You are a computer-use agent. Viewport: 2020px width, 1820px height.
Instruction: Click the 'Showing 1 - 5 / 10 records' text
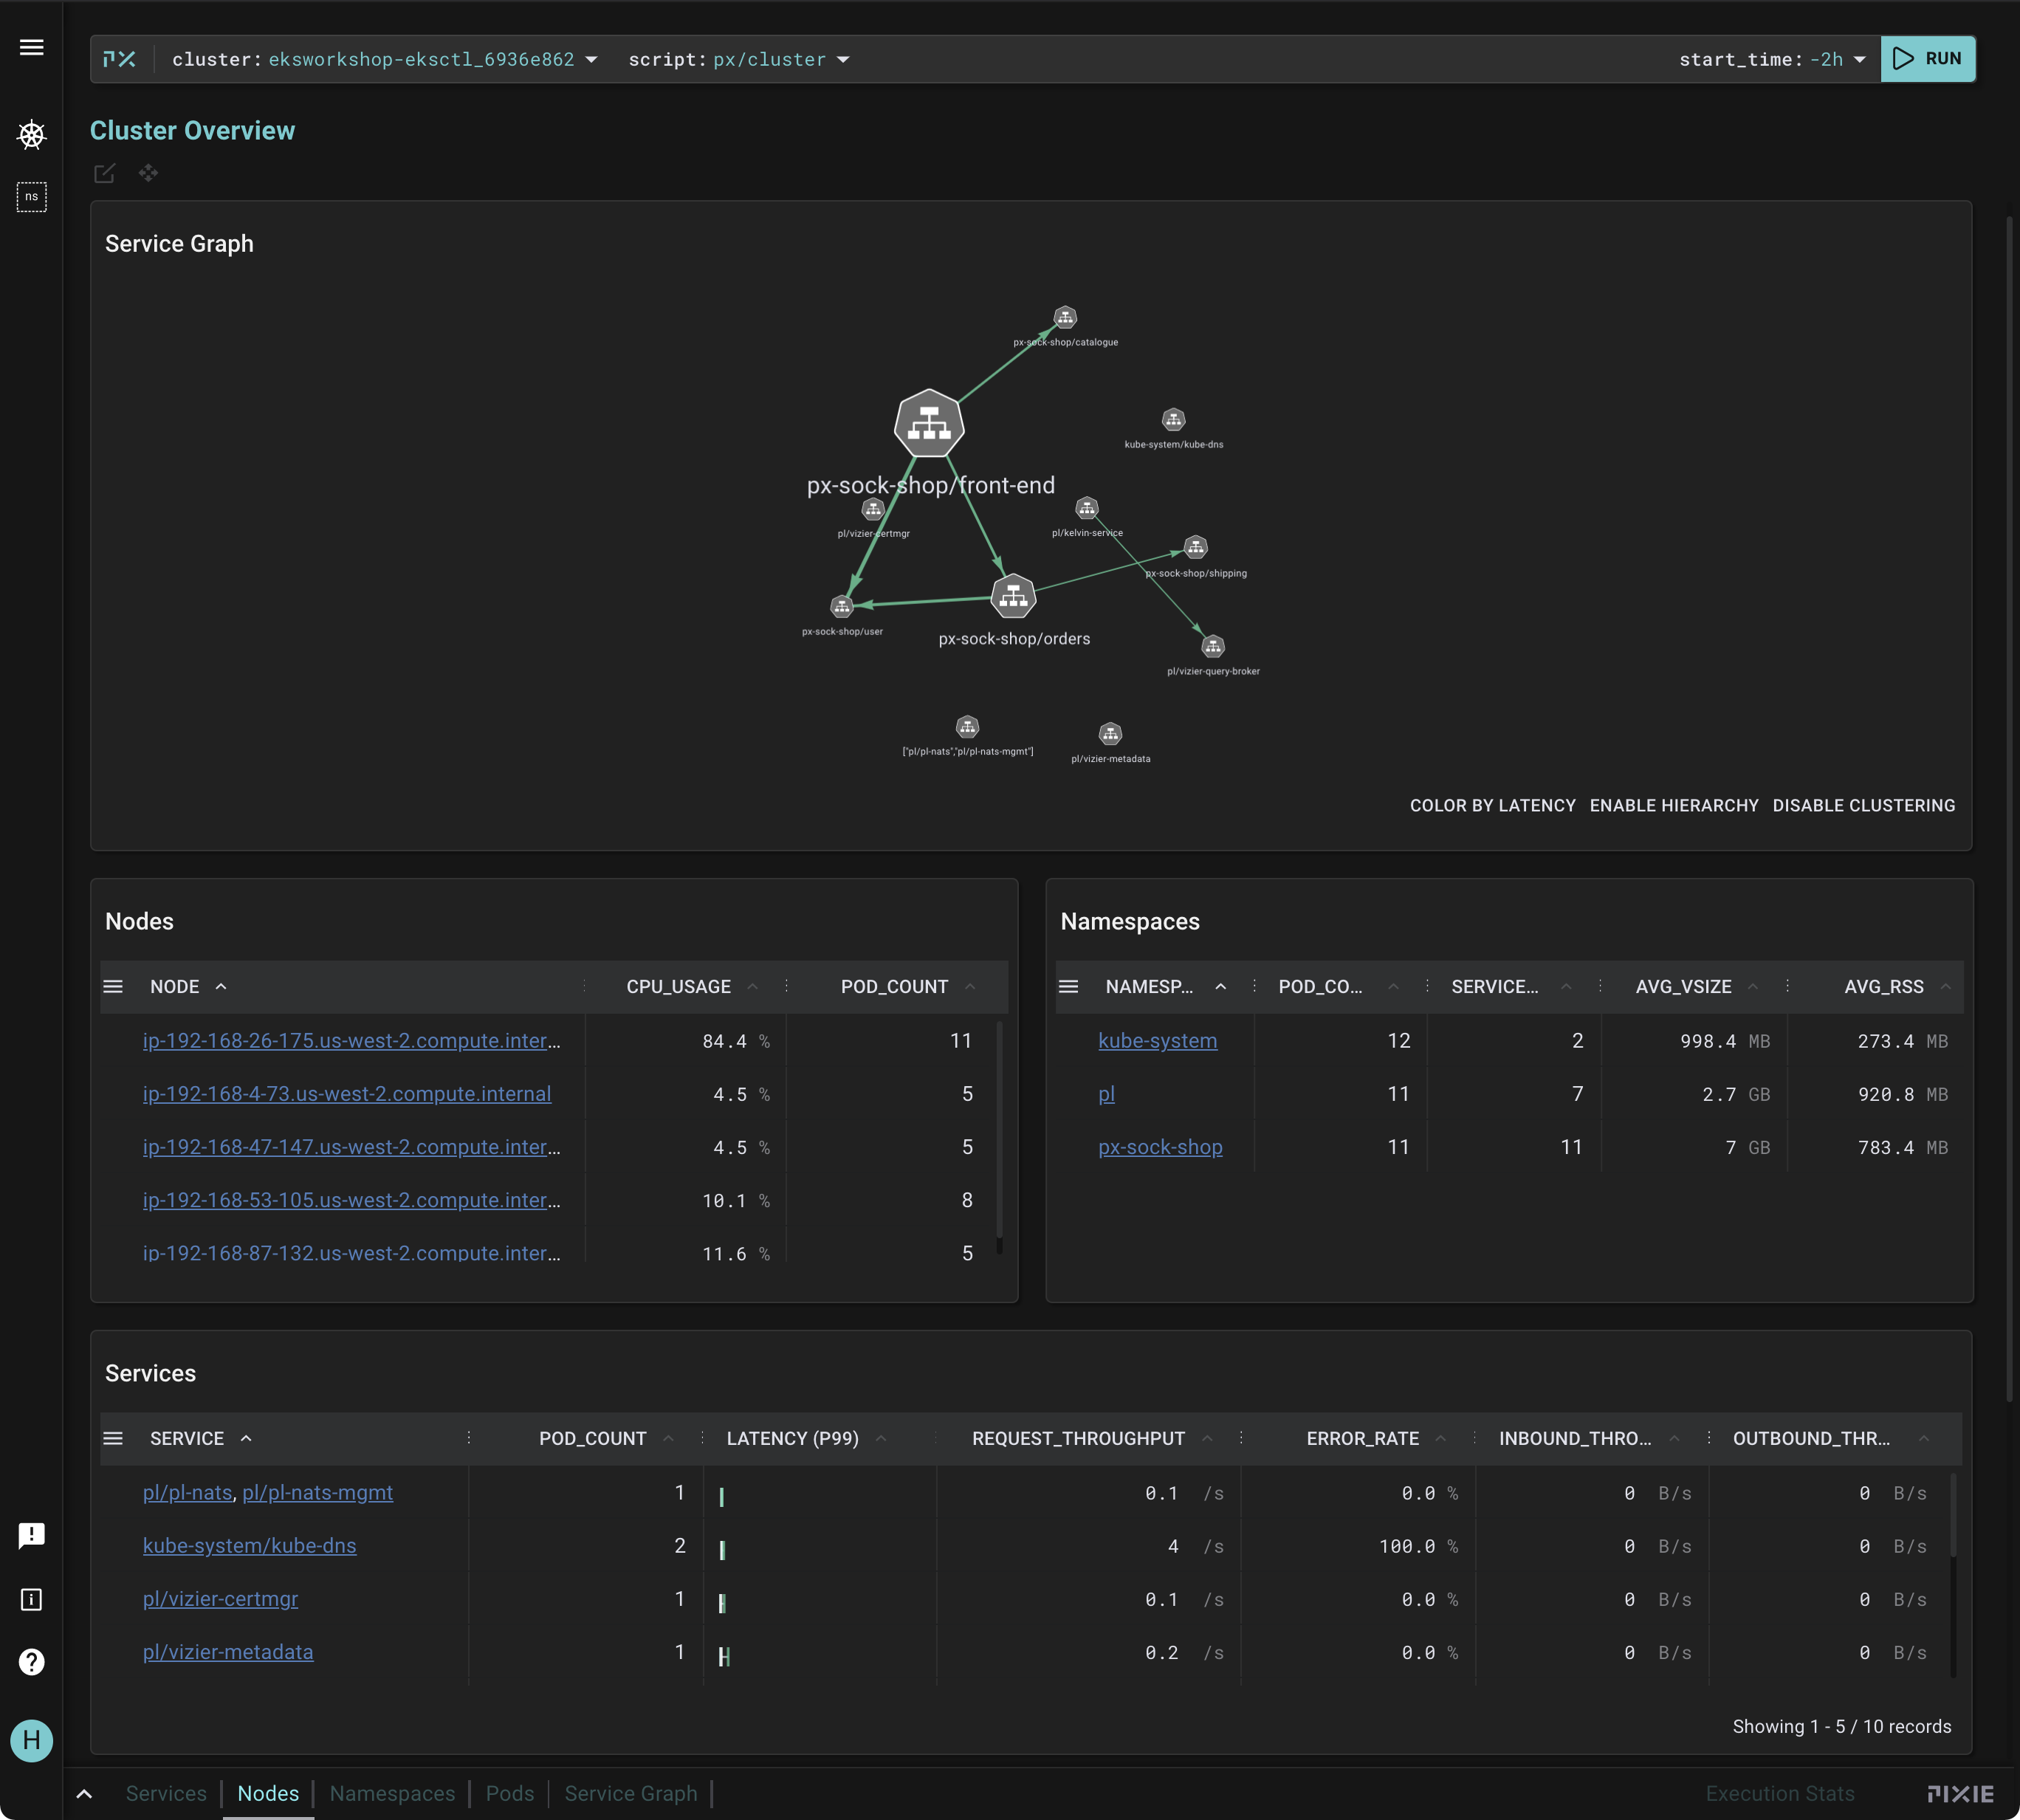pyautogui.click(x=1841, y=1727)
